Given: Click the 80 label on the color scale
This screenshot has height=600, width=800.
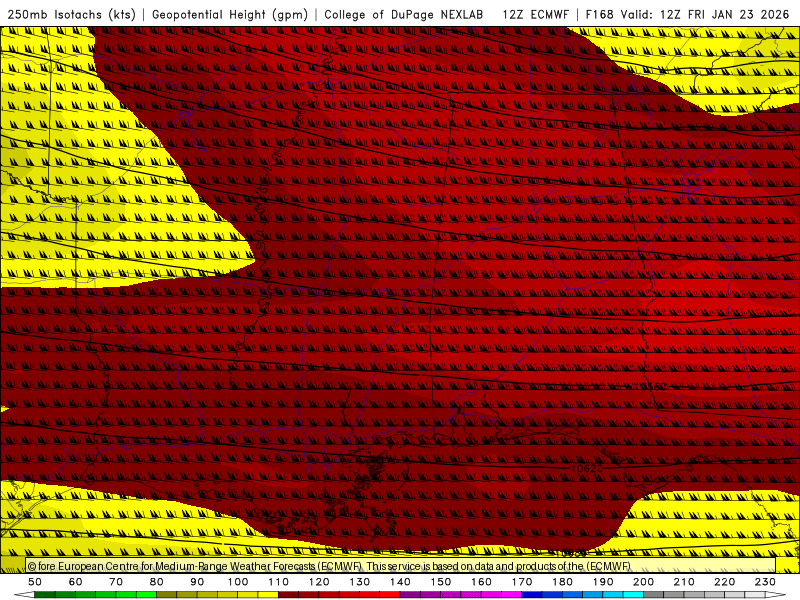Looking at the screenshot, I should (157, 582).
